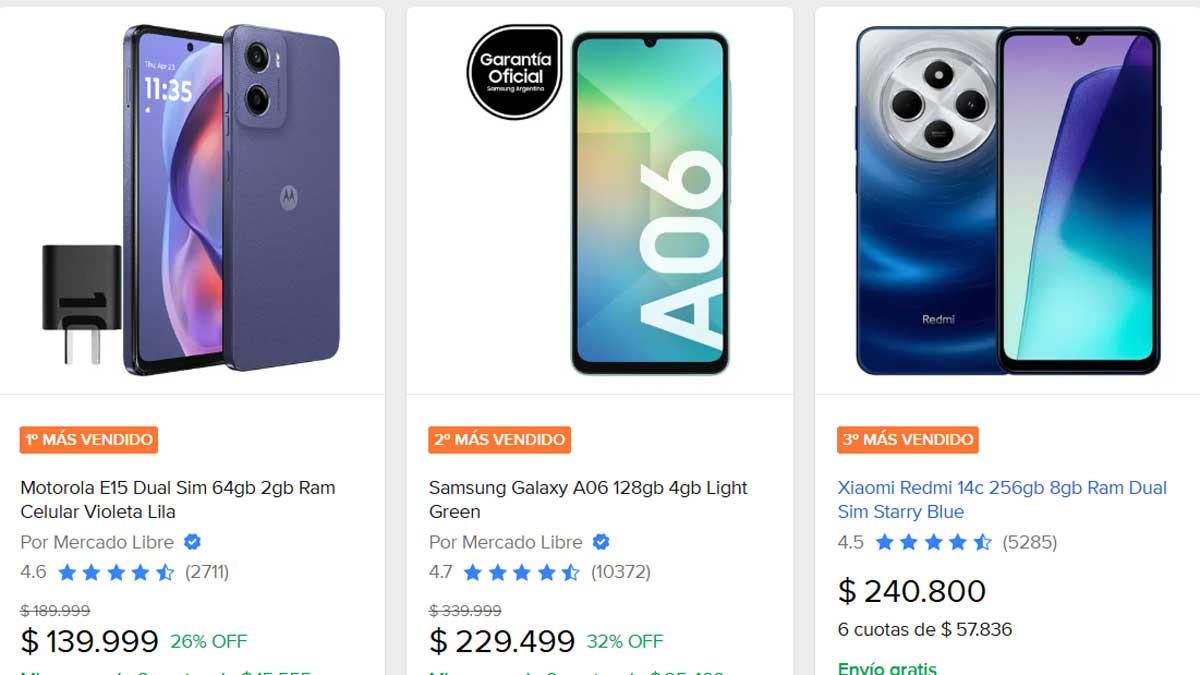Viewport: 1200px width, 675px height.
Task: Click the 1º MÁS VENDIDO badge
Action: point(87,439)
